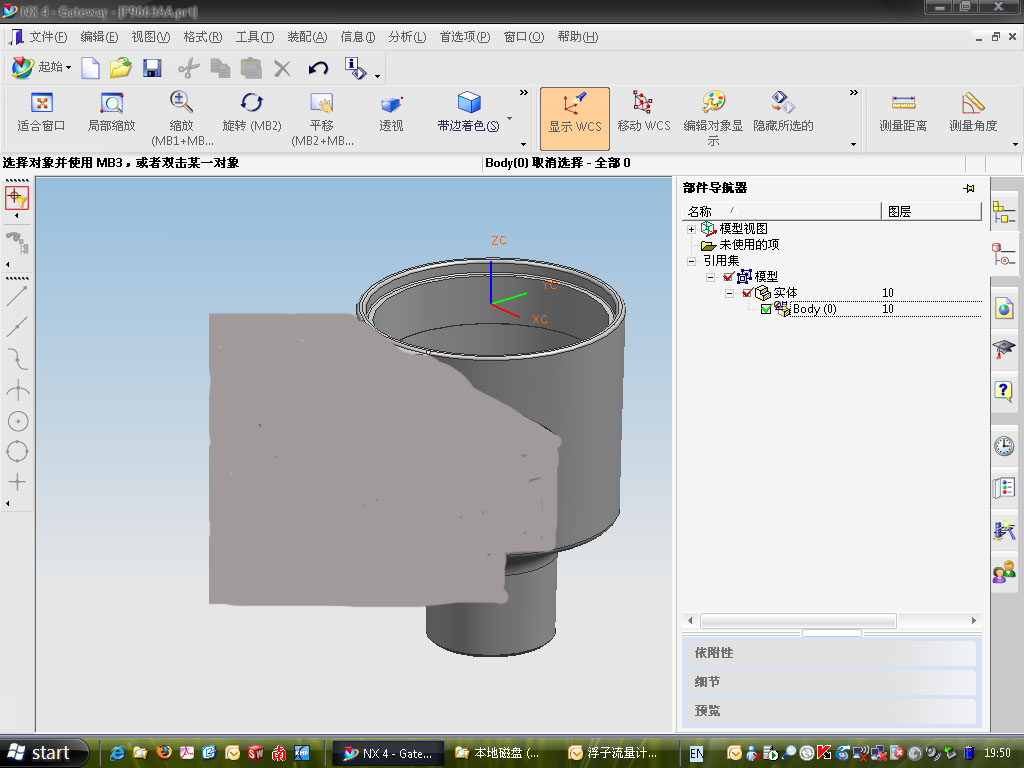1024x768 pixels.
Task: Open the 工具(T) menu
Action: (x=255, y=37)
